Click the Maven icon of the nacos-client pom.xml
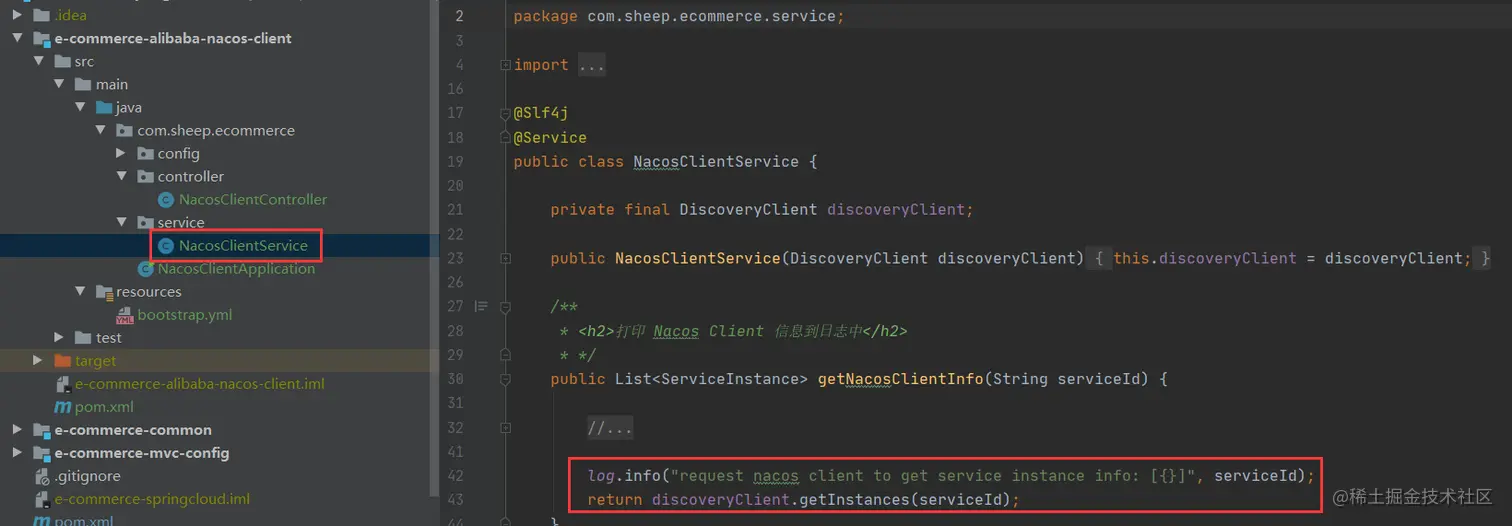Screen dimensions: 1512x526 (63, 407)
